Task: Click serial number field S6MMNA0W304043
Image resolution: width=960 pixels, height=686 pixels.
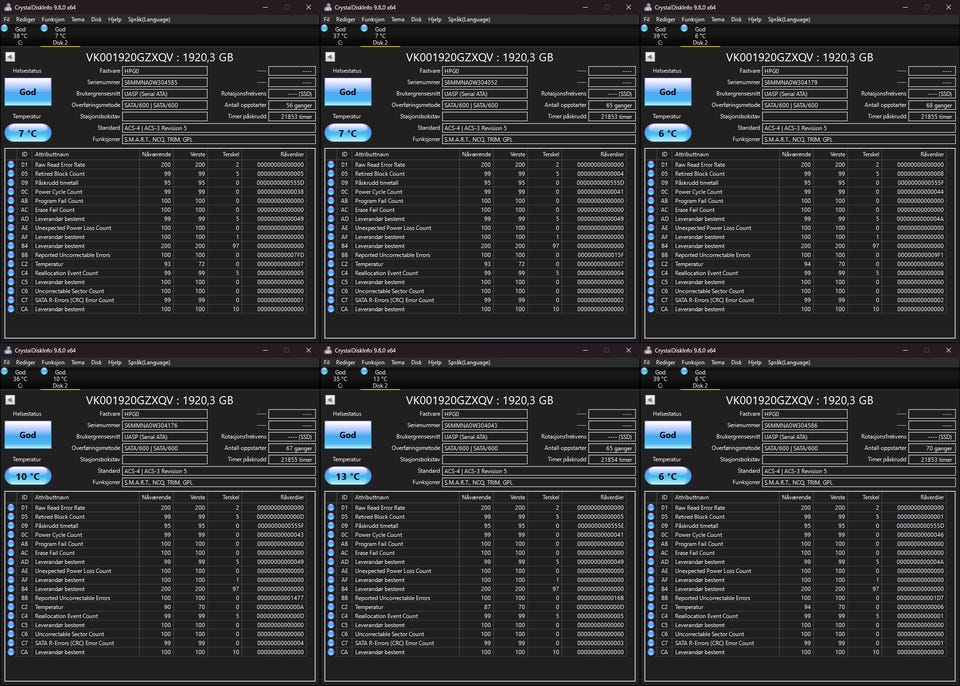Action: click(485, 425)
